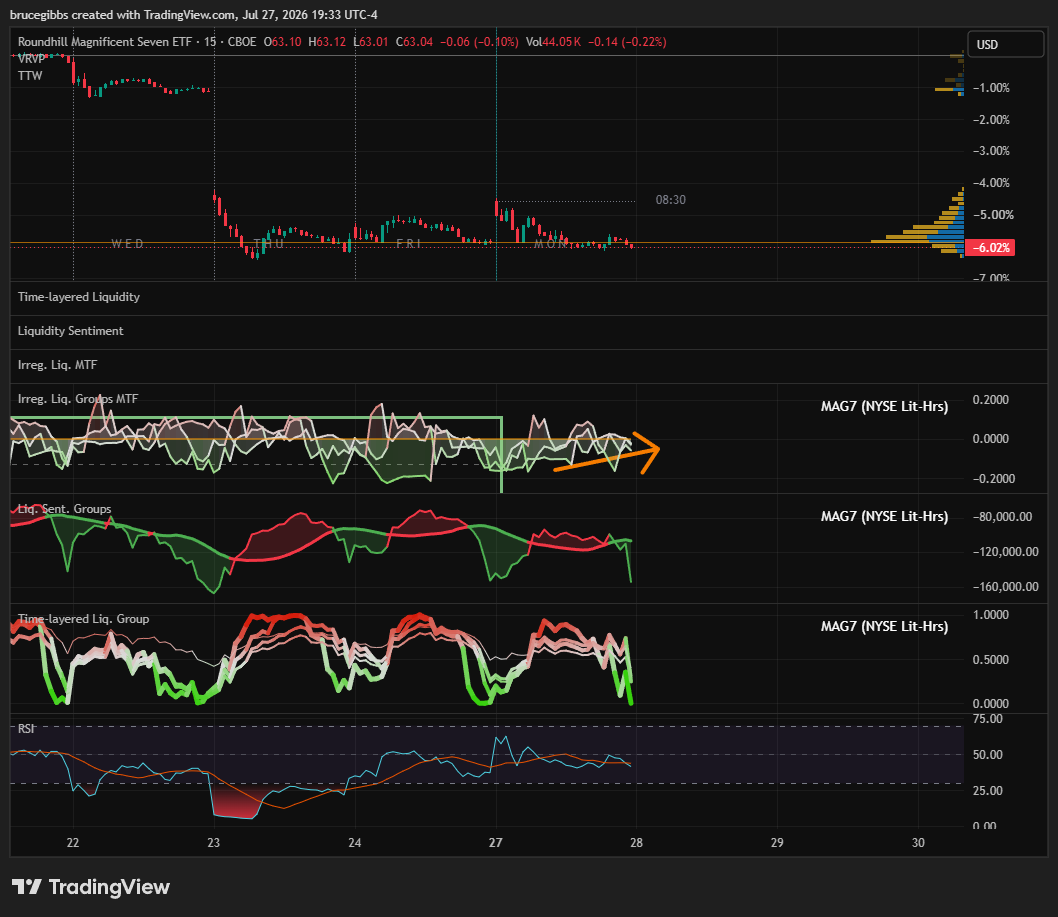The height and width of the screenshot is (917, 1058).
Task: Click the -4.00% price scale label
Action: (991, 183)
